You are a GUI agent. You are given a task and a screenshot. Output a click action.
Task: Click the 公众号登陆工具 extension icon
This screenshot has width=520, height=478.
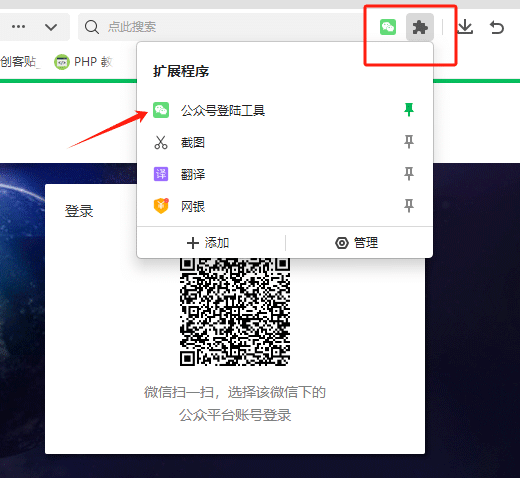click(x=161, y=110)
